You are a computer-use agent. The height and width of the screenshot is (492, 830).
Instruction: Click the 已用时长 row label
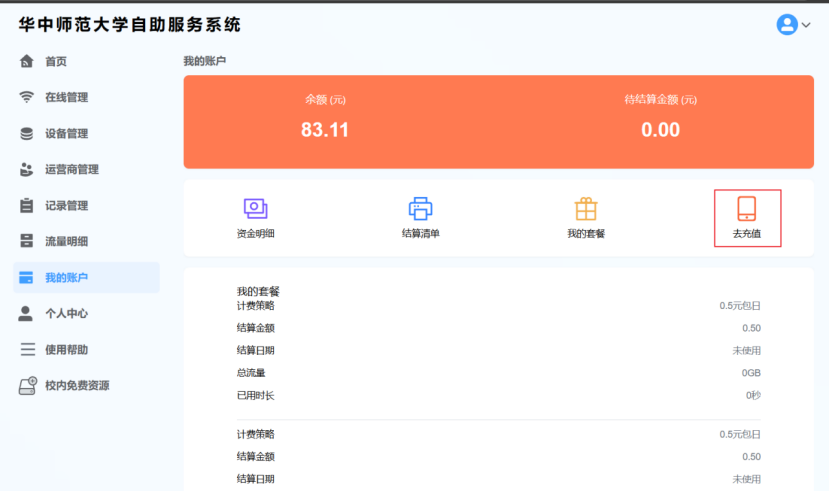click(256, 396)
